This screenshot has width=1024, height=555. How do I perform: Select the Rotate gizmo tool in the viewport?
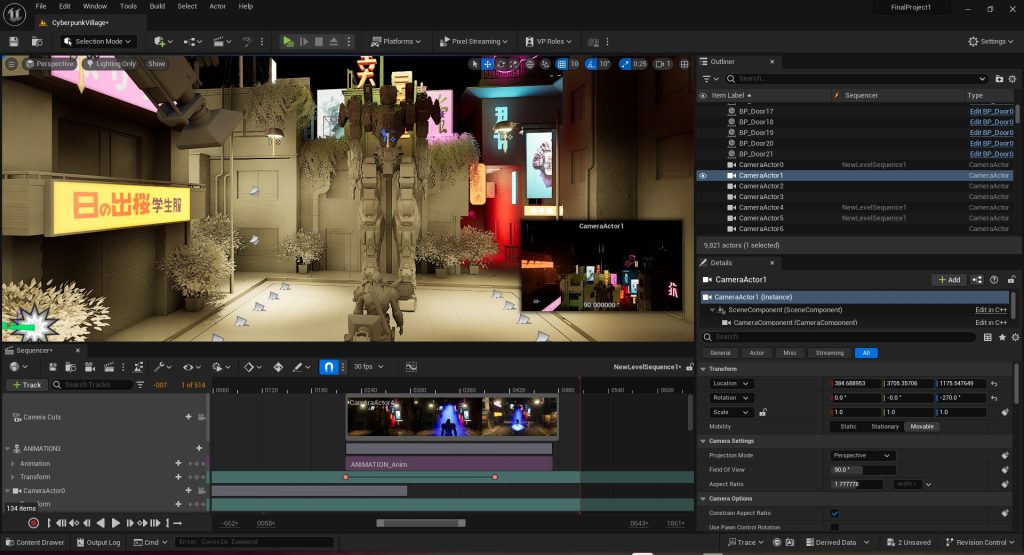coord(501,64)
